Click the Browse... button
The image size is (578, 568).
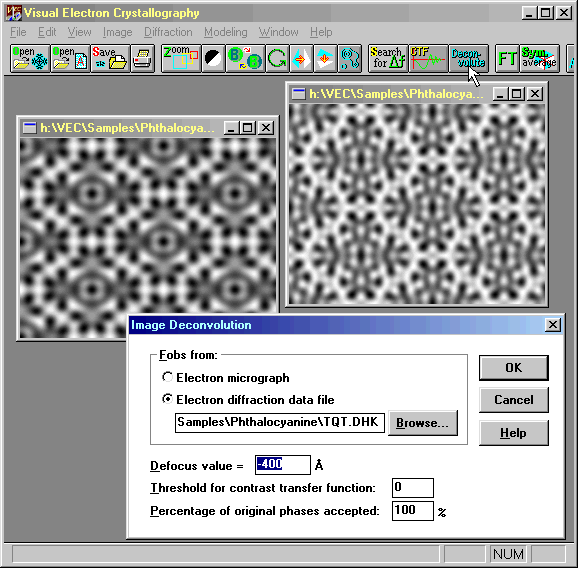click(423, 423)
